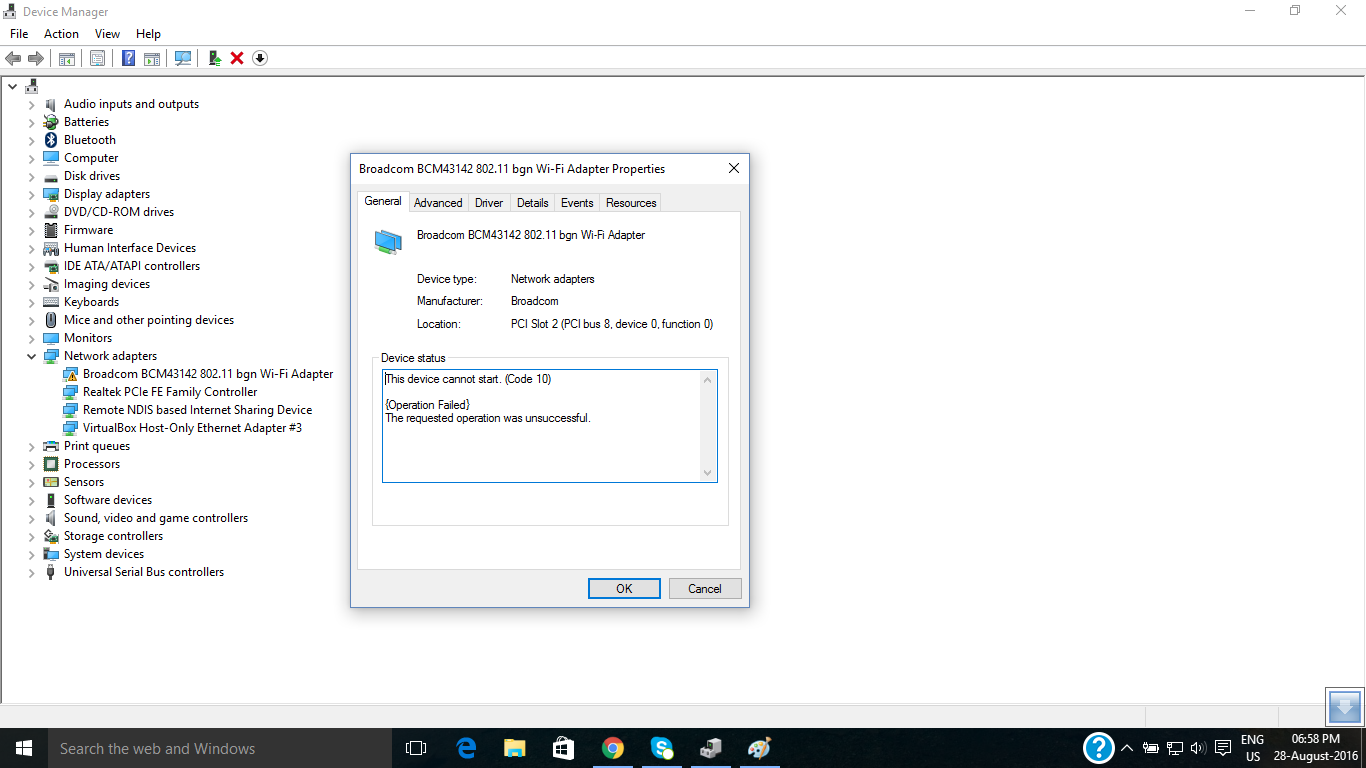Click the blue Help question mark toolbar icon
Viewport: 1366px width, 768px height.
point(128,58)
